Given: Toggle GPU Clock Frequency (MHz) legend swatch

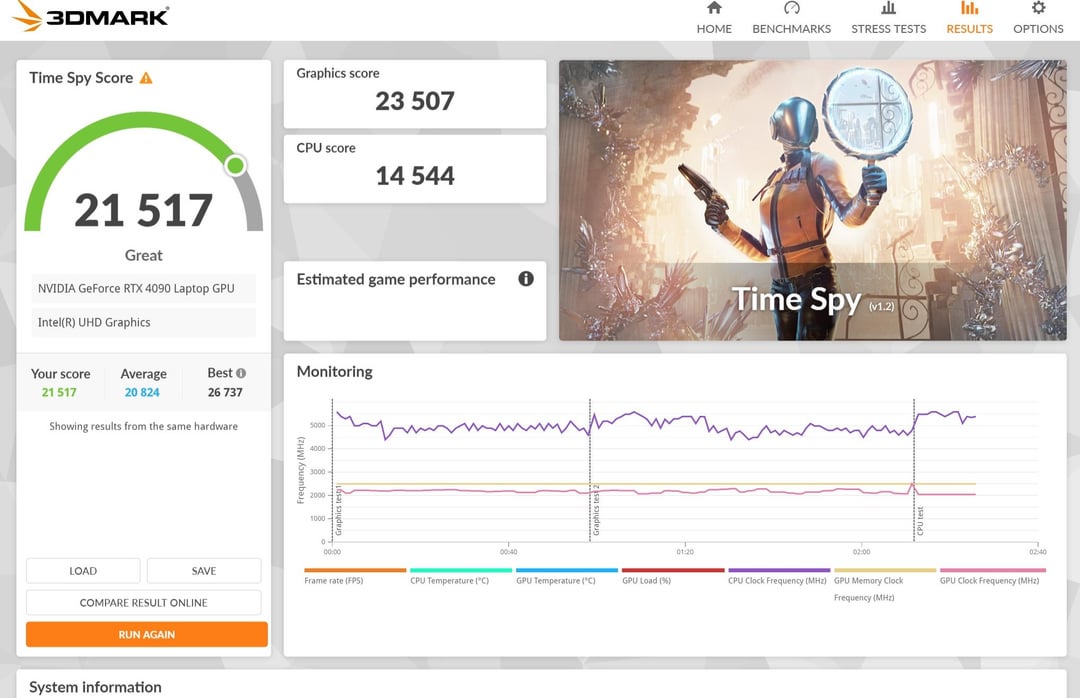Looking at the screenshot, I should [x=993, y=570].
